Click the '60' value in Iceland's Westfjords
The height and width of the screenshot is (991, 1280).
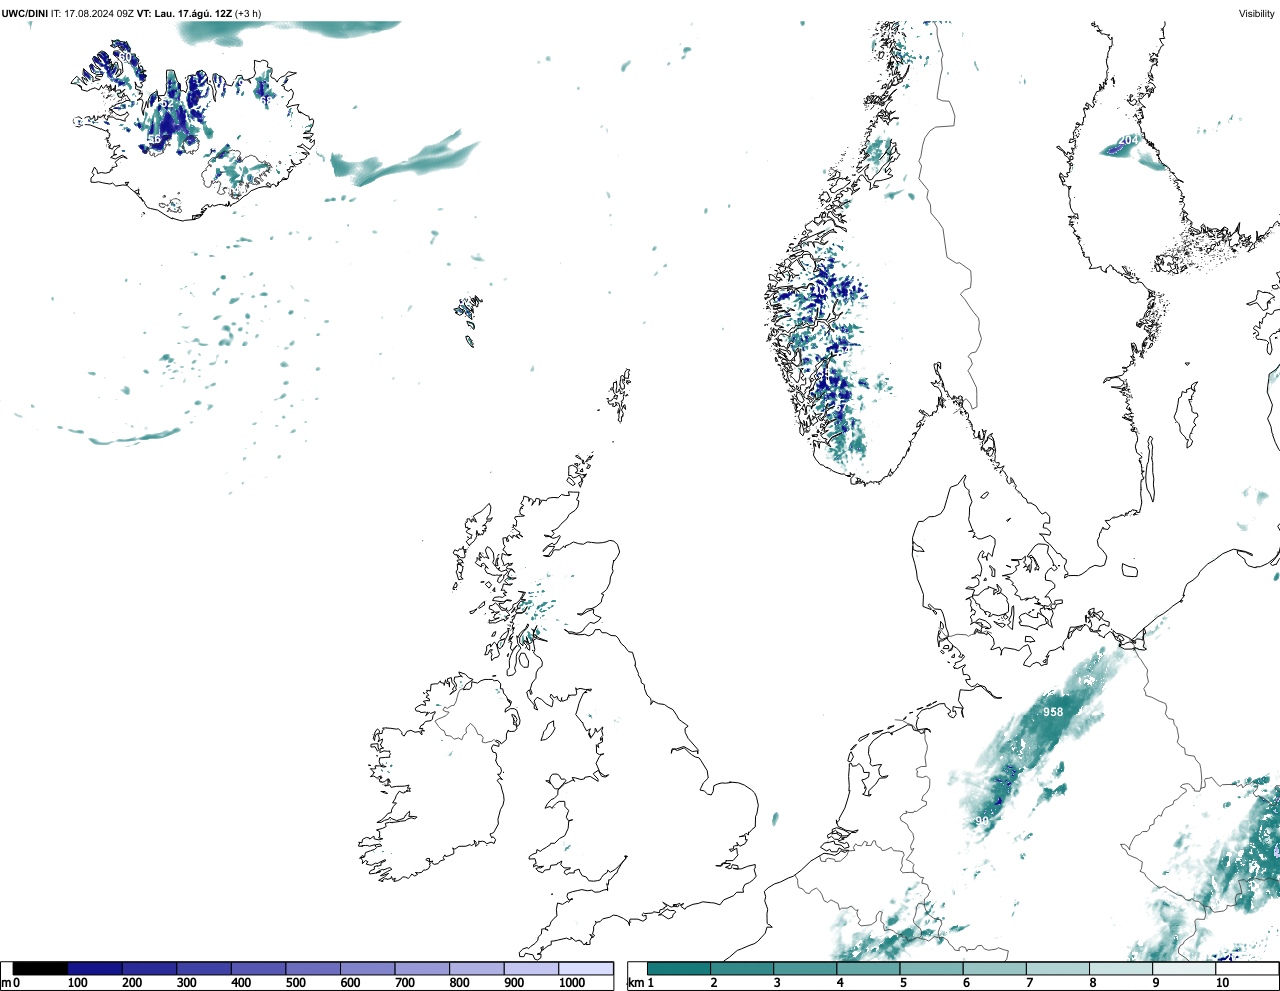127,57
